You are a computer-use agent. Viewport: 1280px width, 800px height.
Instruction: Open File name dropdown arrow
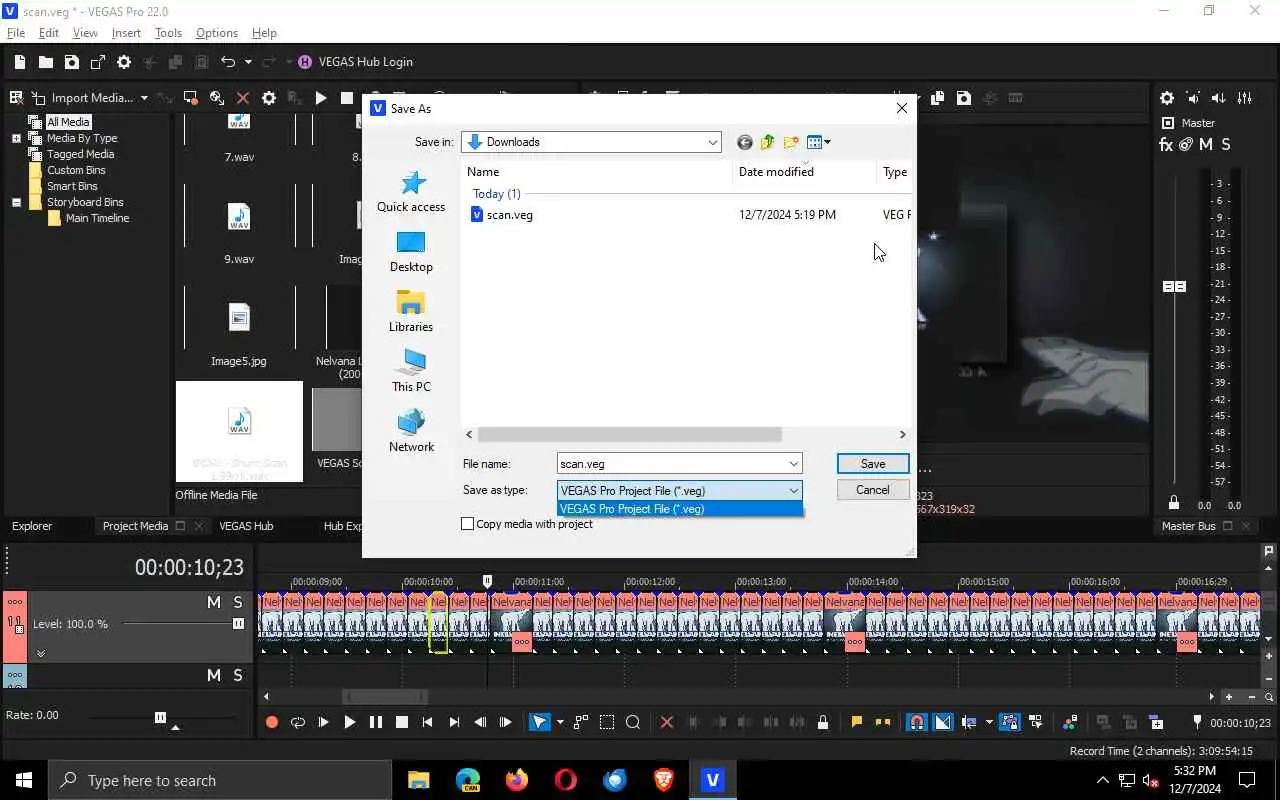pos(794,464)
